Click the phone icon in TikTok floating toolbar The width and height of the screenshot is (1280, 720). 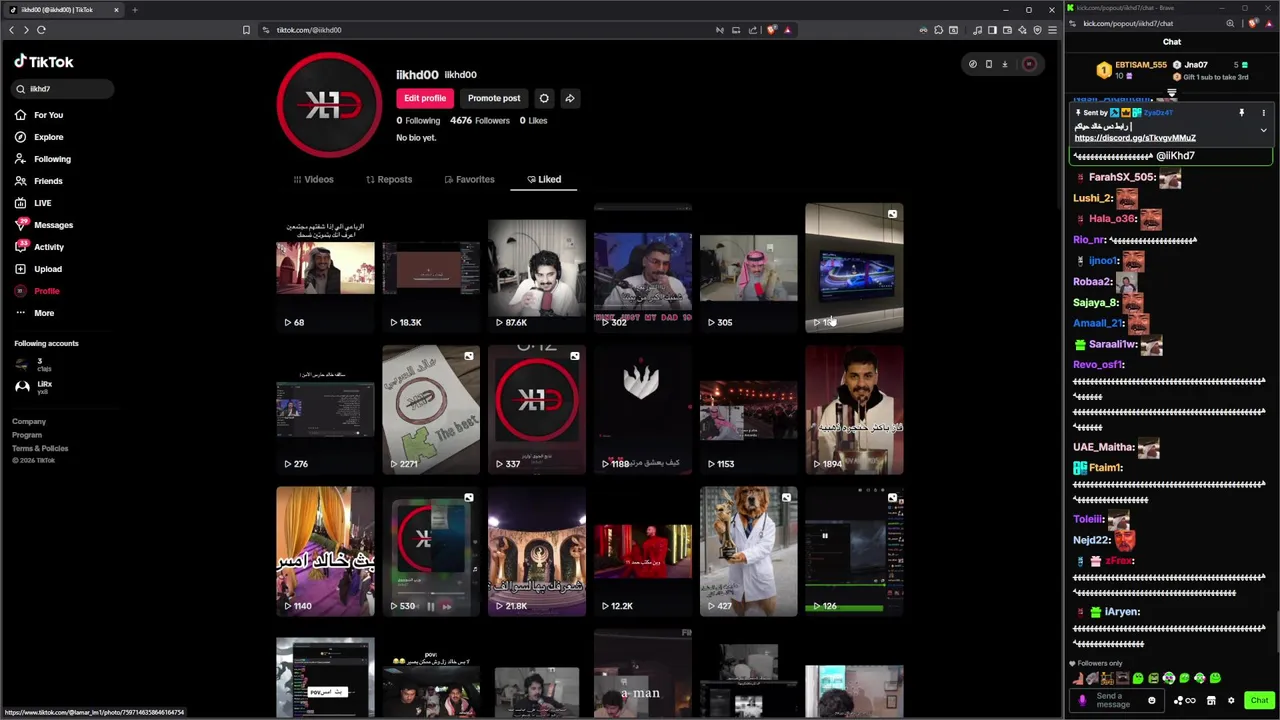click(x=989, y=64)
